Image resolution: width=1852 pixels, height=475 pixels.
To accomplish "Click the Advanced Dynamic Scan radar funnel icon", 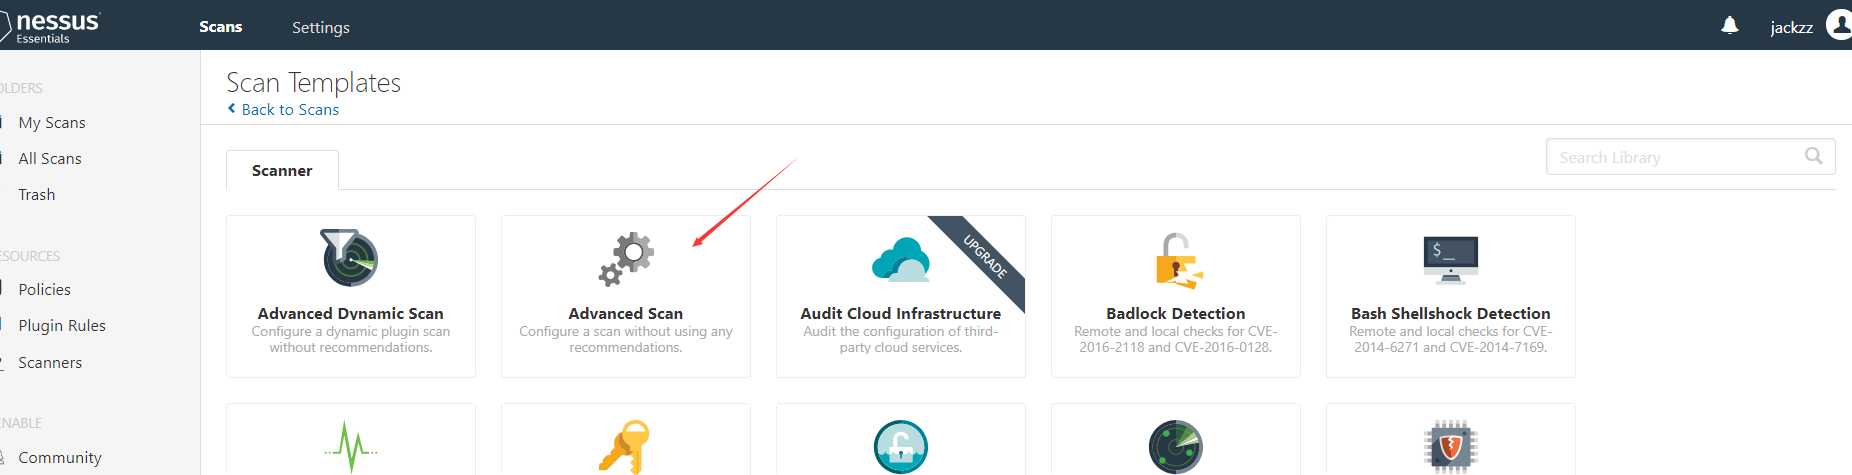I will [x=349, y=258].
